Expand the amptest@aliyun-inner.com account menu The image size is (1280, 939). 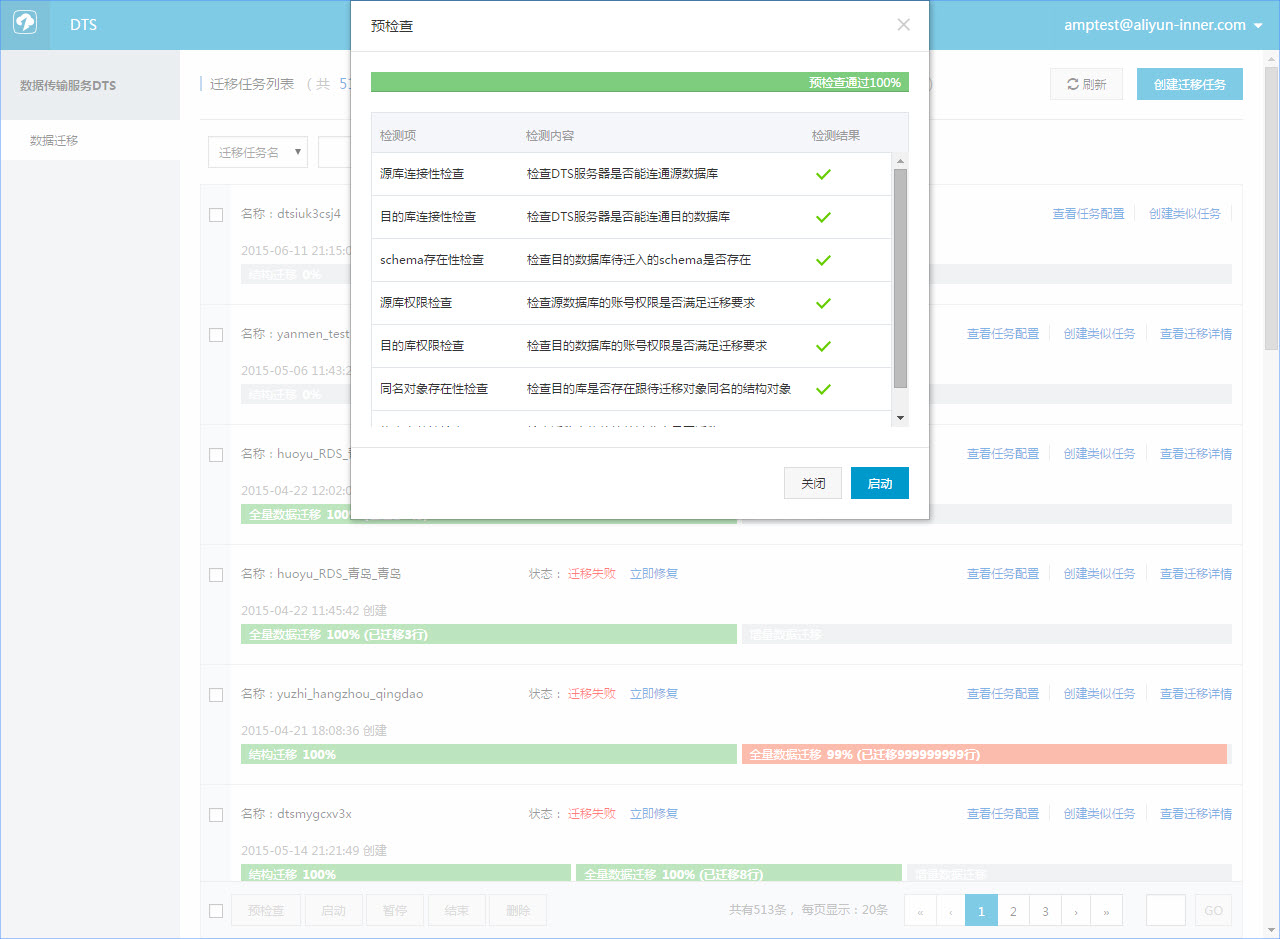tap(1163, 25)
